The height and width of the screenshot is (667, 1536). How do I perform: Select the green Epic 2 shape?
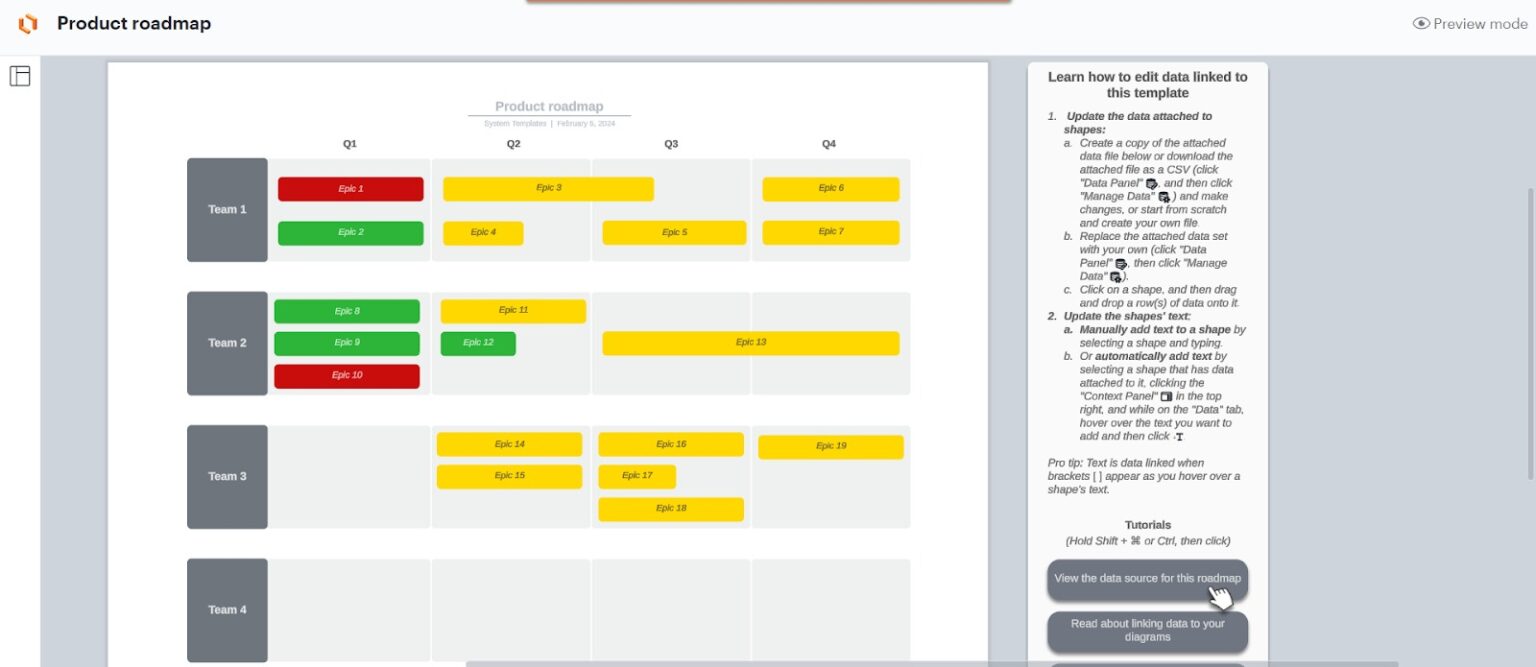350,232
